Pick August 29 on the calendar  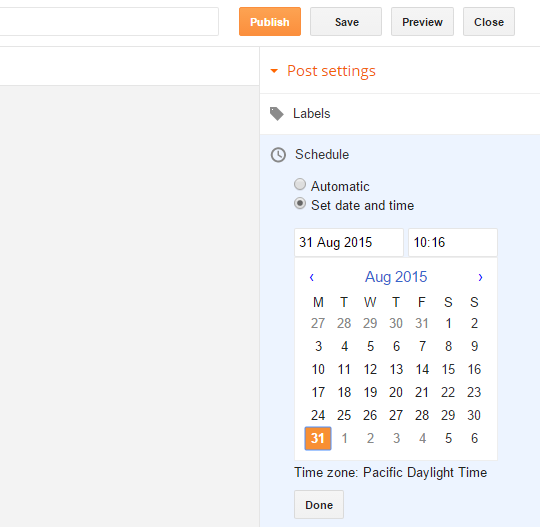(448, 415)
